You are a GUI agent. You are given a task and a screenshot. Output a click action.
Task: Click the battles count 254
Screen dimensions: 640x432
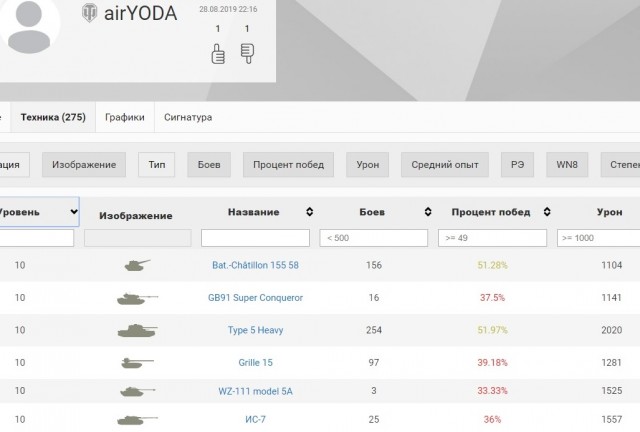coord(374,330)
